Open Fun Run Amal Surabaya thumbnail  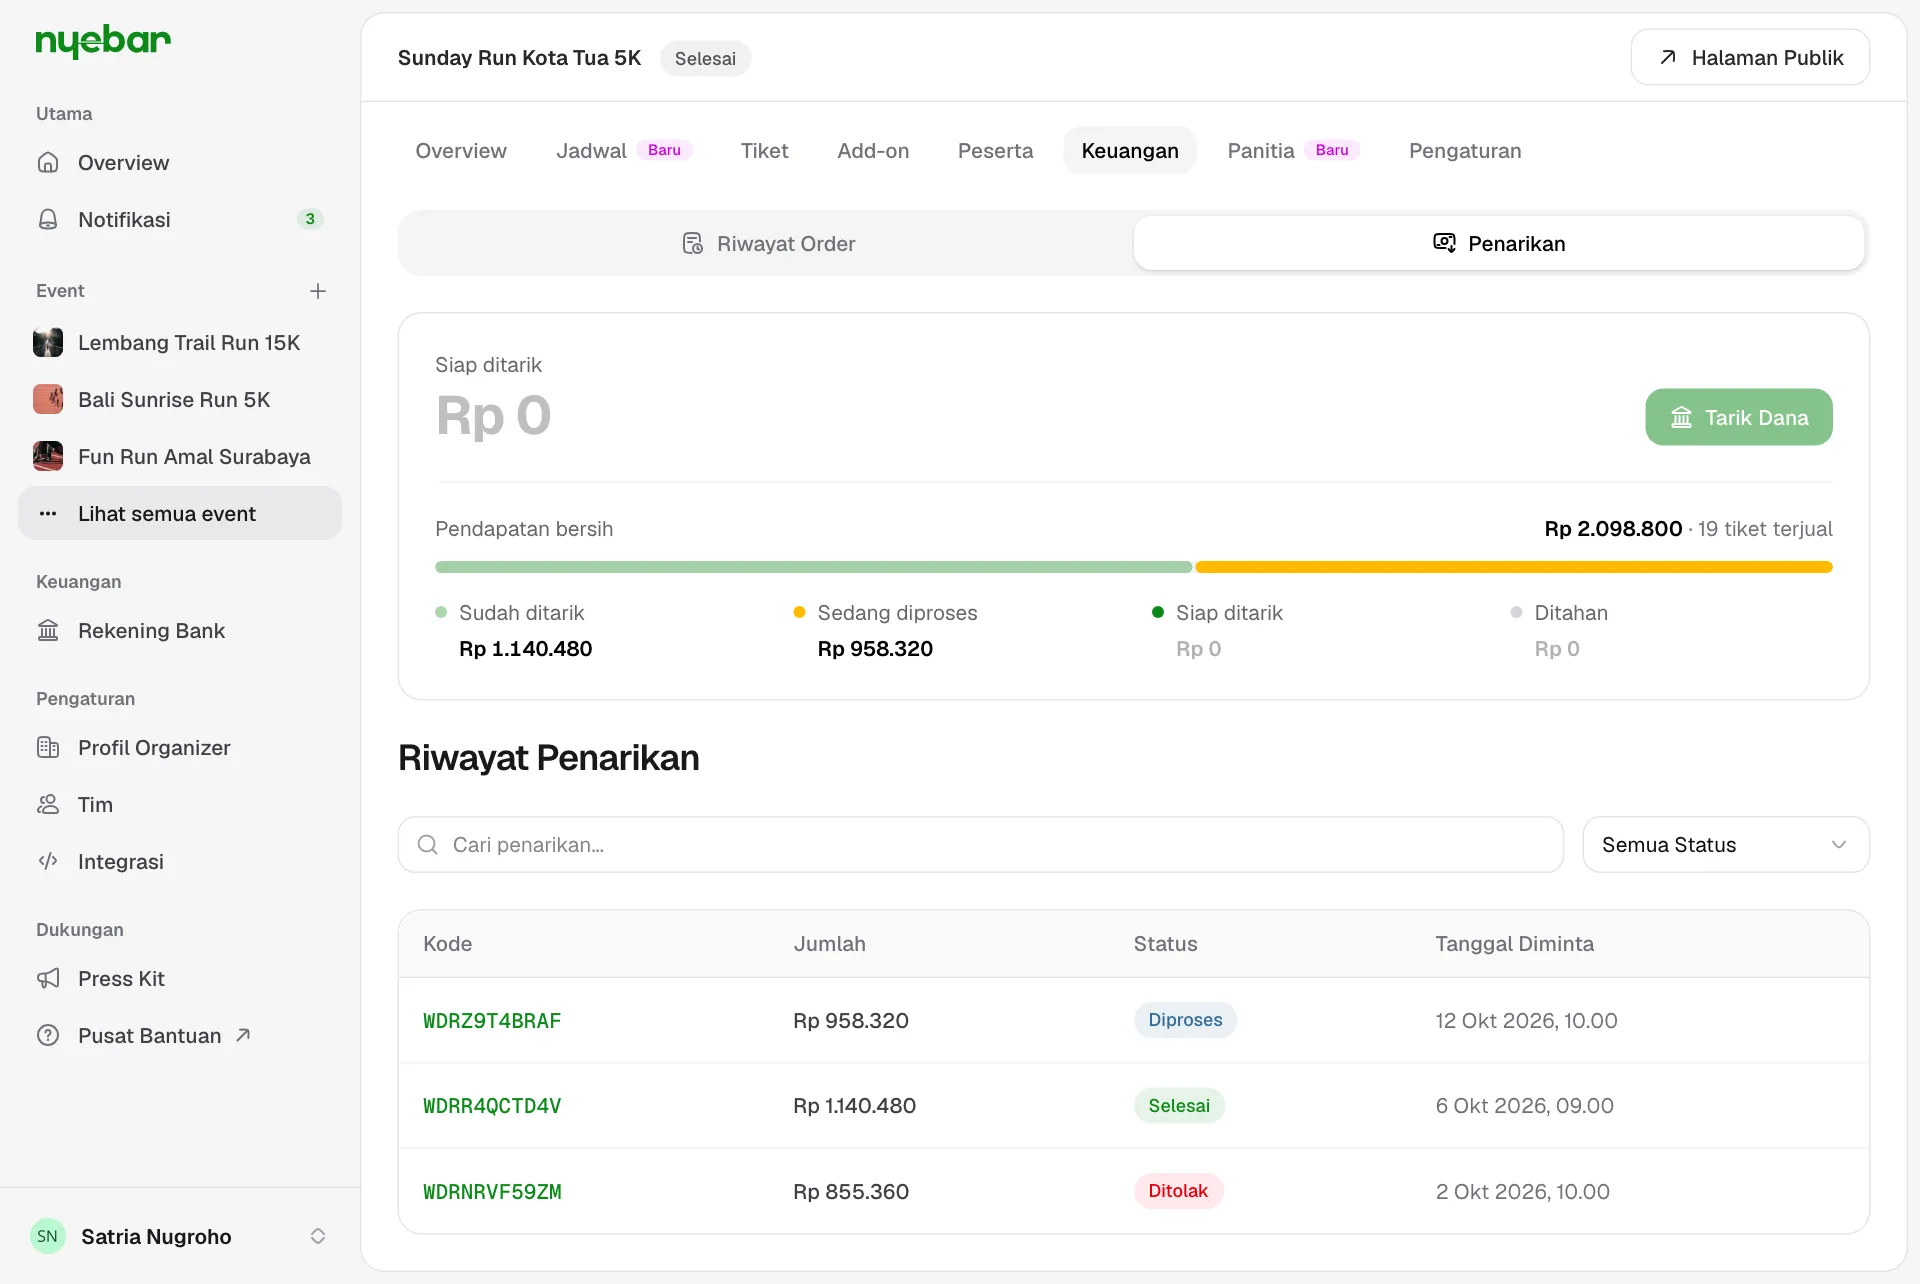(48, 456)
